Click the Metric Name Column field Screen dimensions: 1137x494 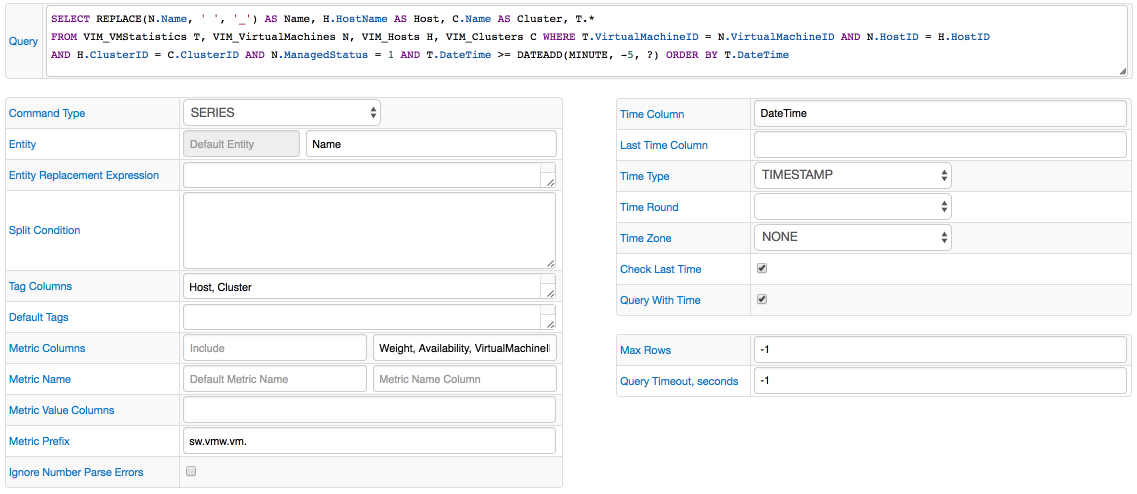(465, 379)
